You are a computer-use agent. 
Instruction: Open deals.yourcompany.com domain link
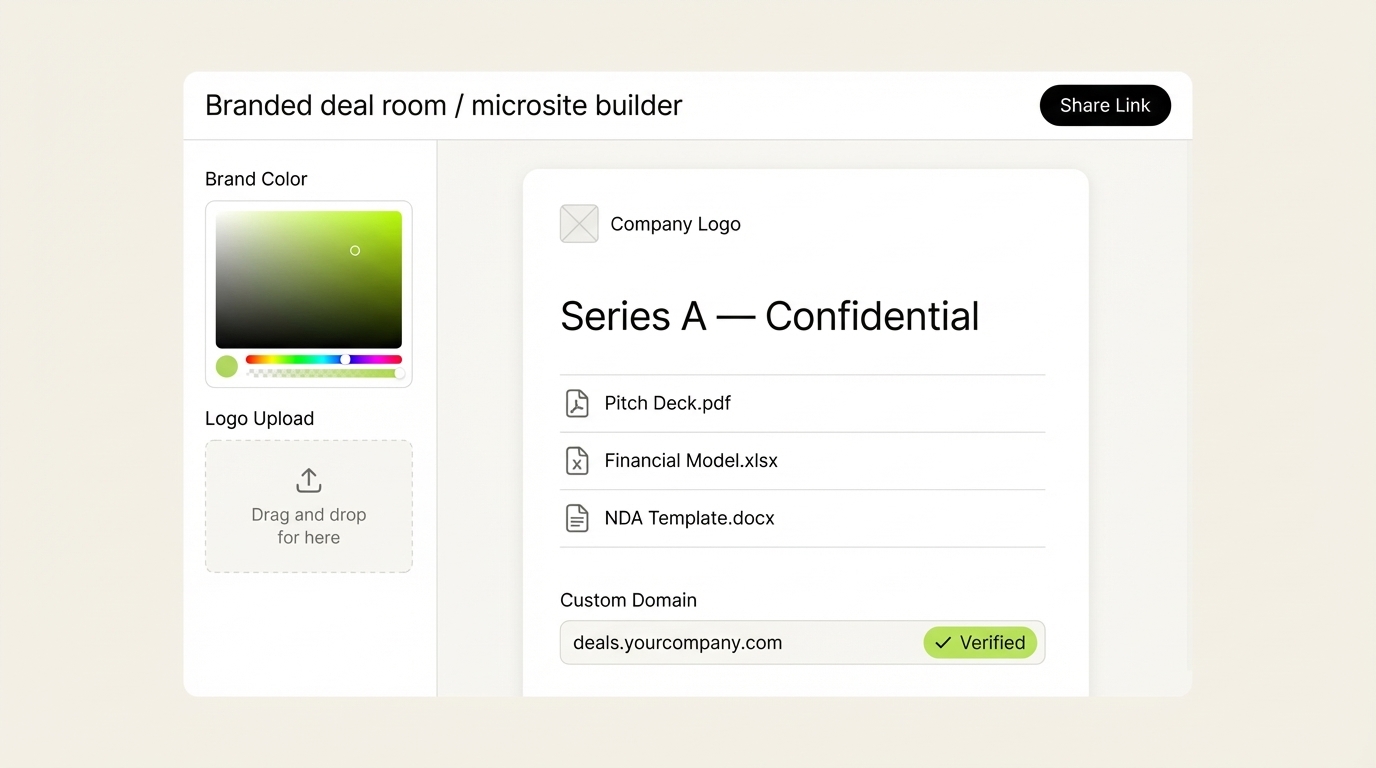point(676,643)
